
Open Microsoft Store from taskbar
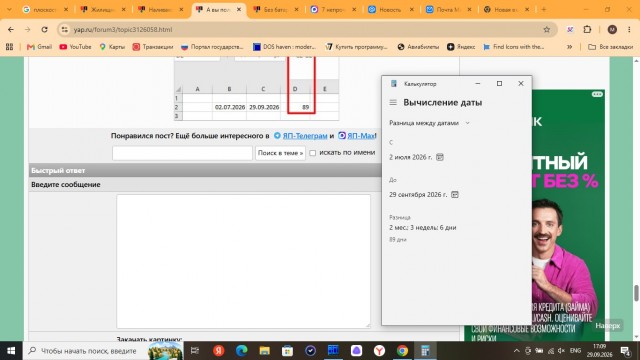tap(287, 351)
